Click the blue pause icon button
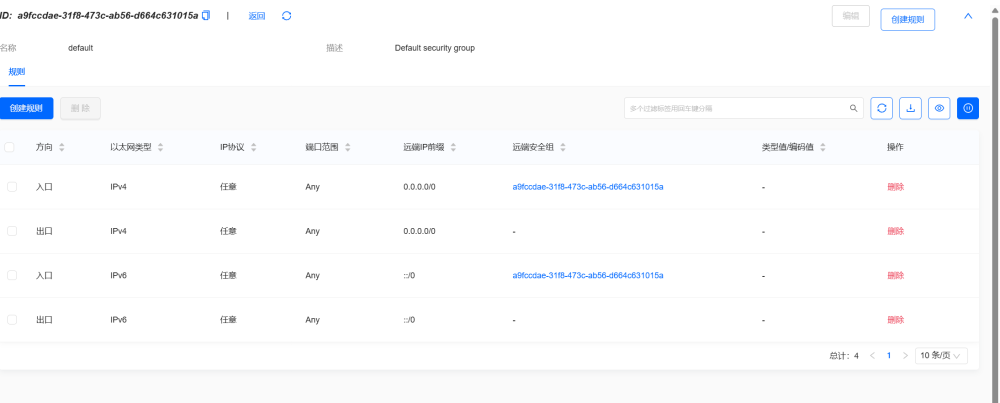 tap(968, 108)
